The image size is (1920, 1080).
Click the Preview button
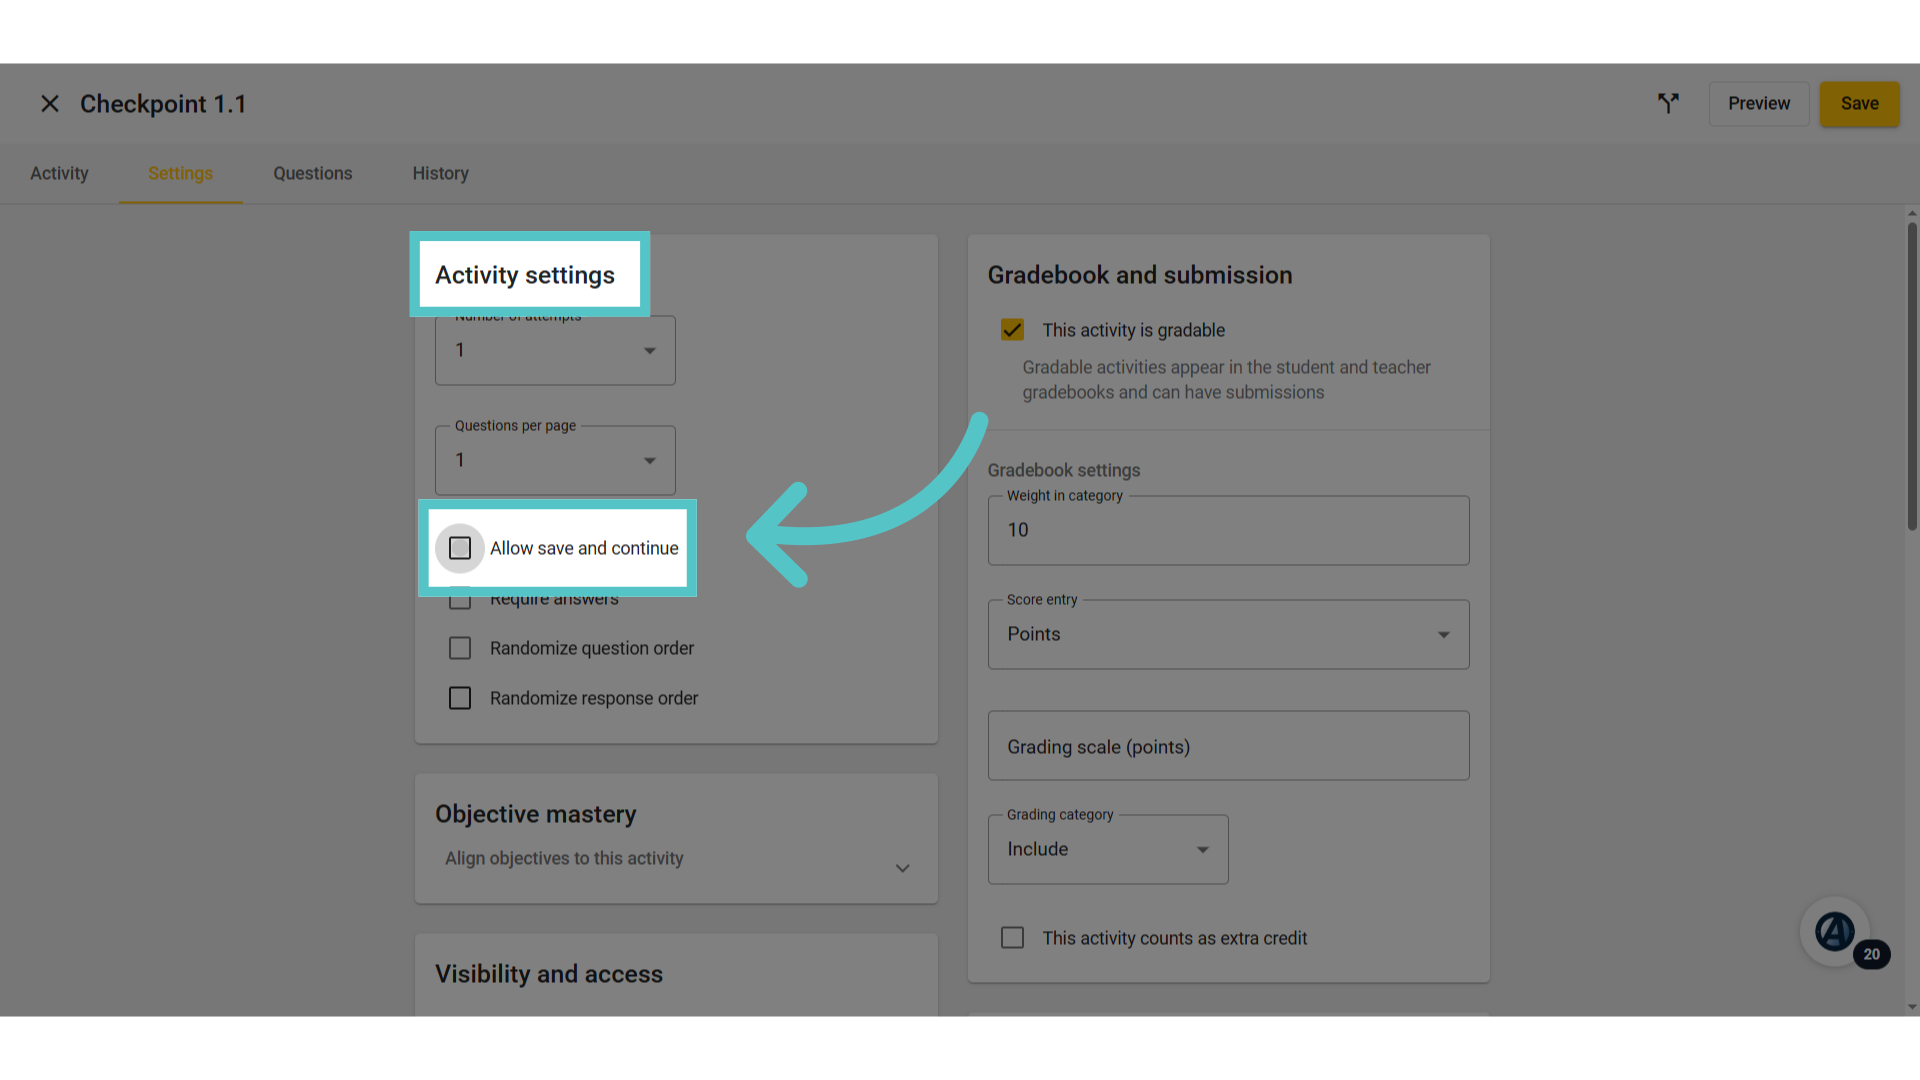[x=1759, y=104]
